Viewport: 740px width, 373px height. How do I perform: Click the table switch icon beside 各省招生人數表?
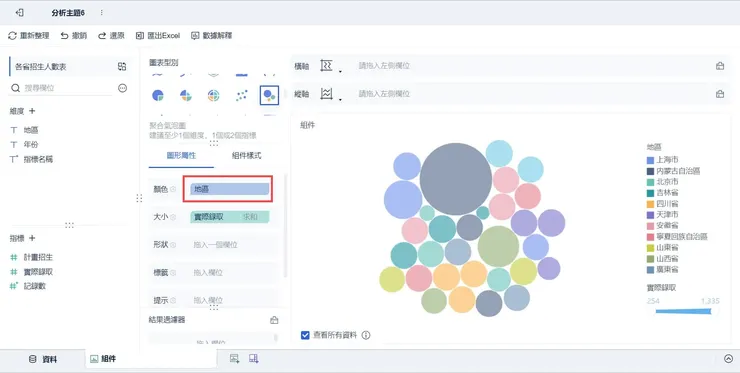(x=122, y=67)
